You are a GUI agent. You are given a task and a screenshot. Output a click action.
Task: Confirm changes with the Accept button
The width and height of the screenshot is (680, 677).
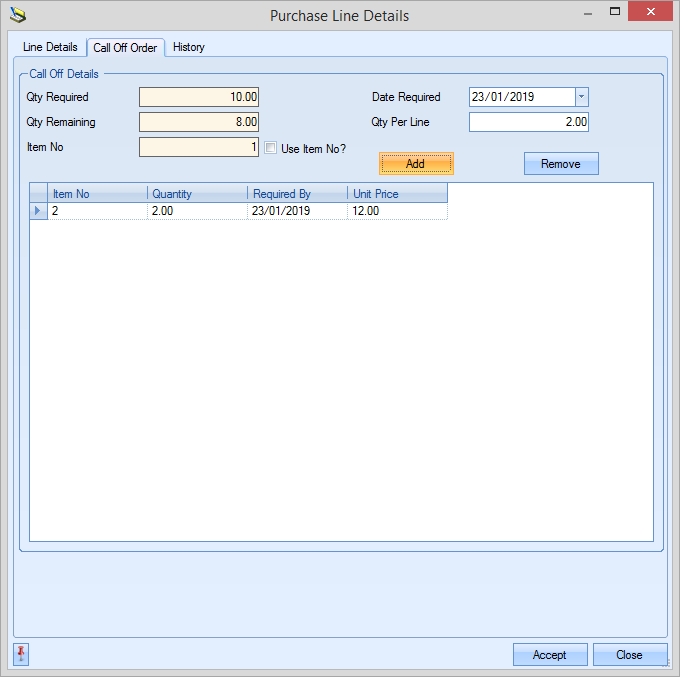(x=549, y=655)
